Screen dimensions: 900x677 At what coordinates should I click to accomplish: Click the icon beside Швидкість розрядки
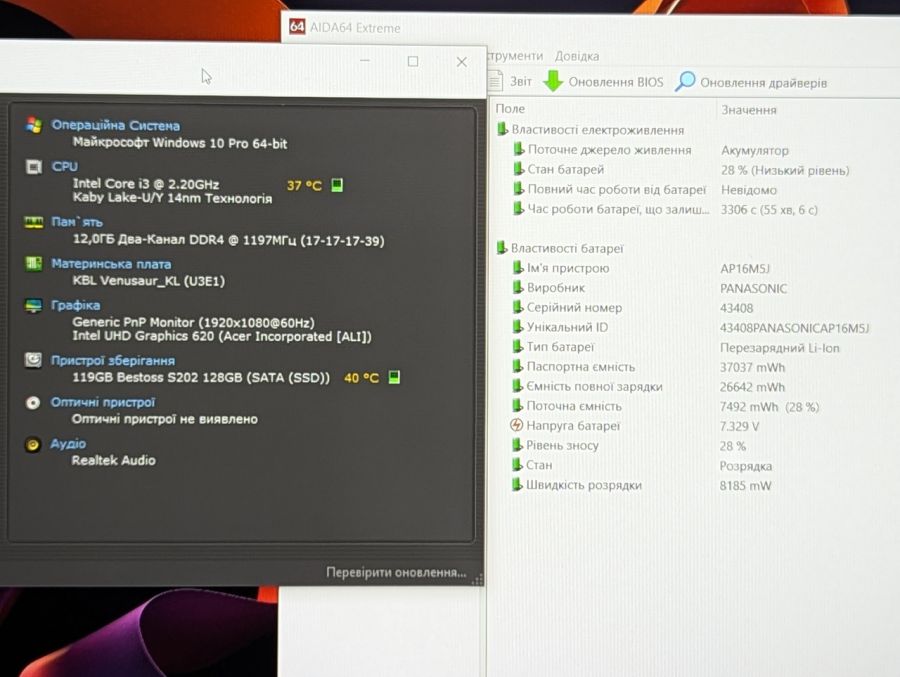(517, 484)
